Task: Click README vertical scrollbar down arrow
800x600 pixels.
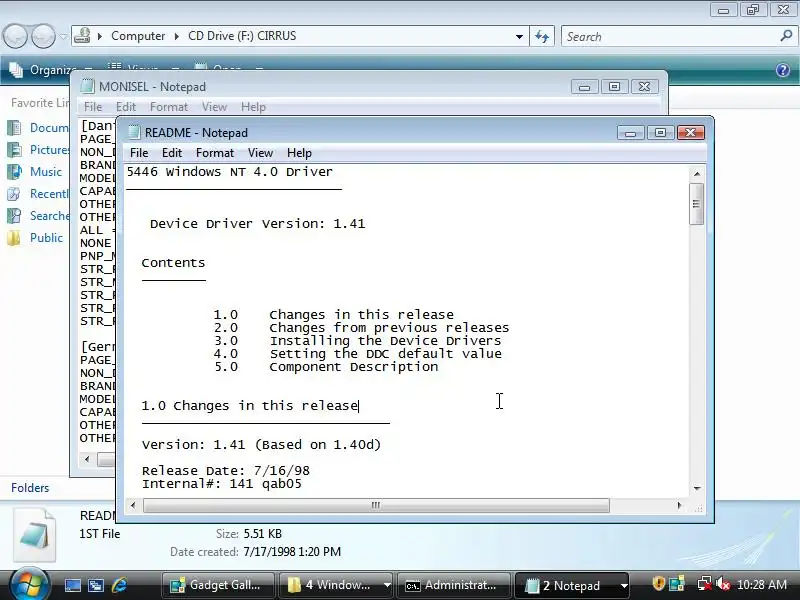Action: pyautogui.click(x=697, y=489)
